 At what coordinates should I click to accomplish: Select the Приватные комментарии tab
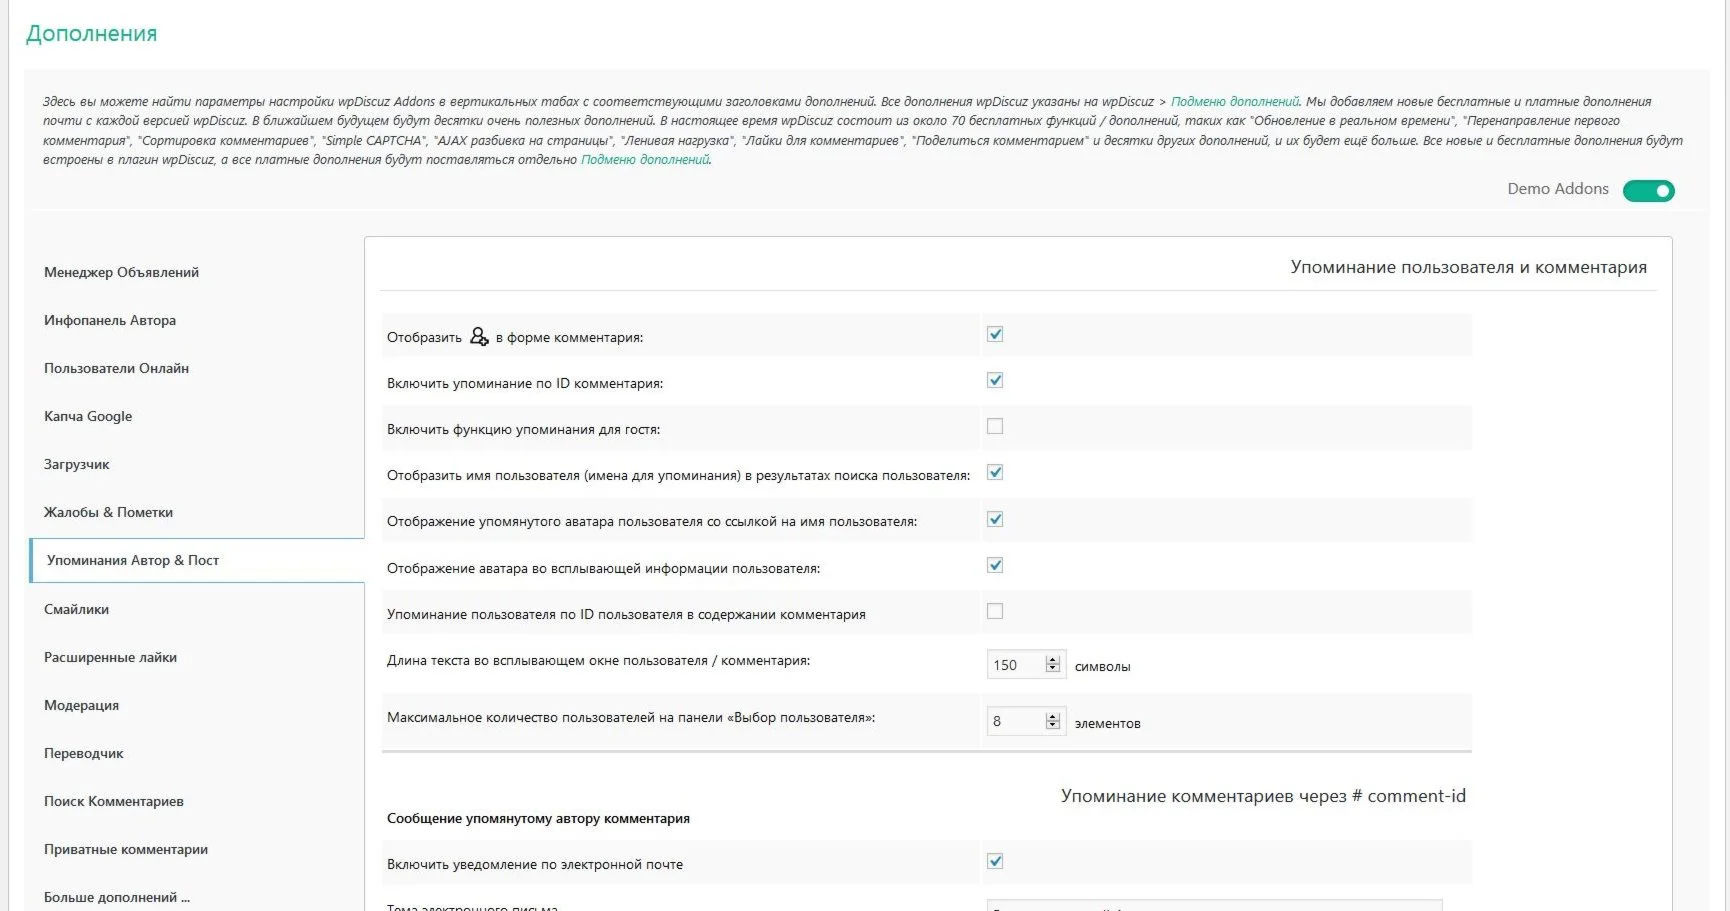click(126, 849)
